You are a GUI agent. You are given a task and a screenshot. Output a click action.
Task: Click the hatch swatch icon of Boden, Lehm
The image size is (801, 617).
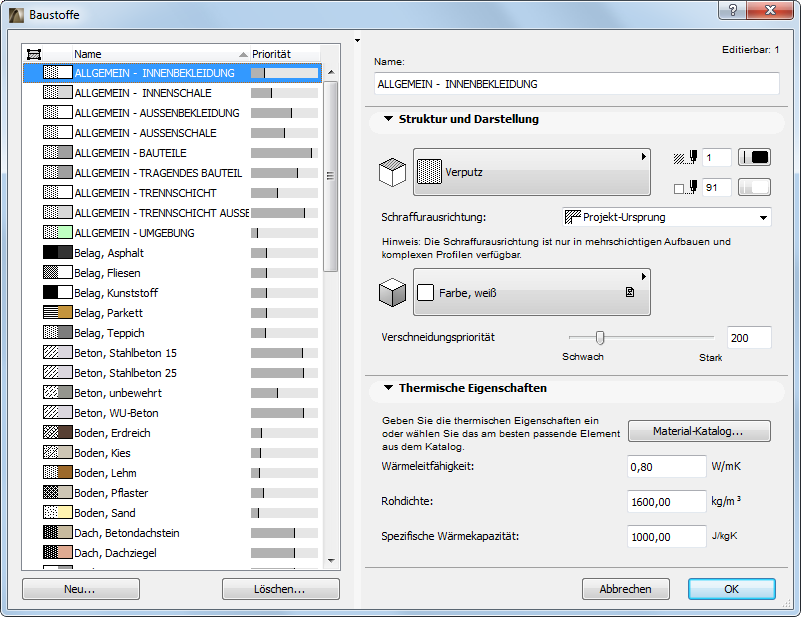tap(58, 472)
